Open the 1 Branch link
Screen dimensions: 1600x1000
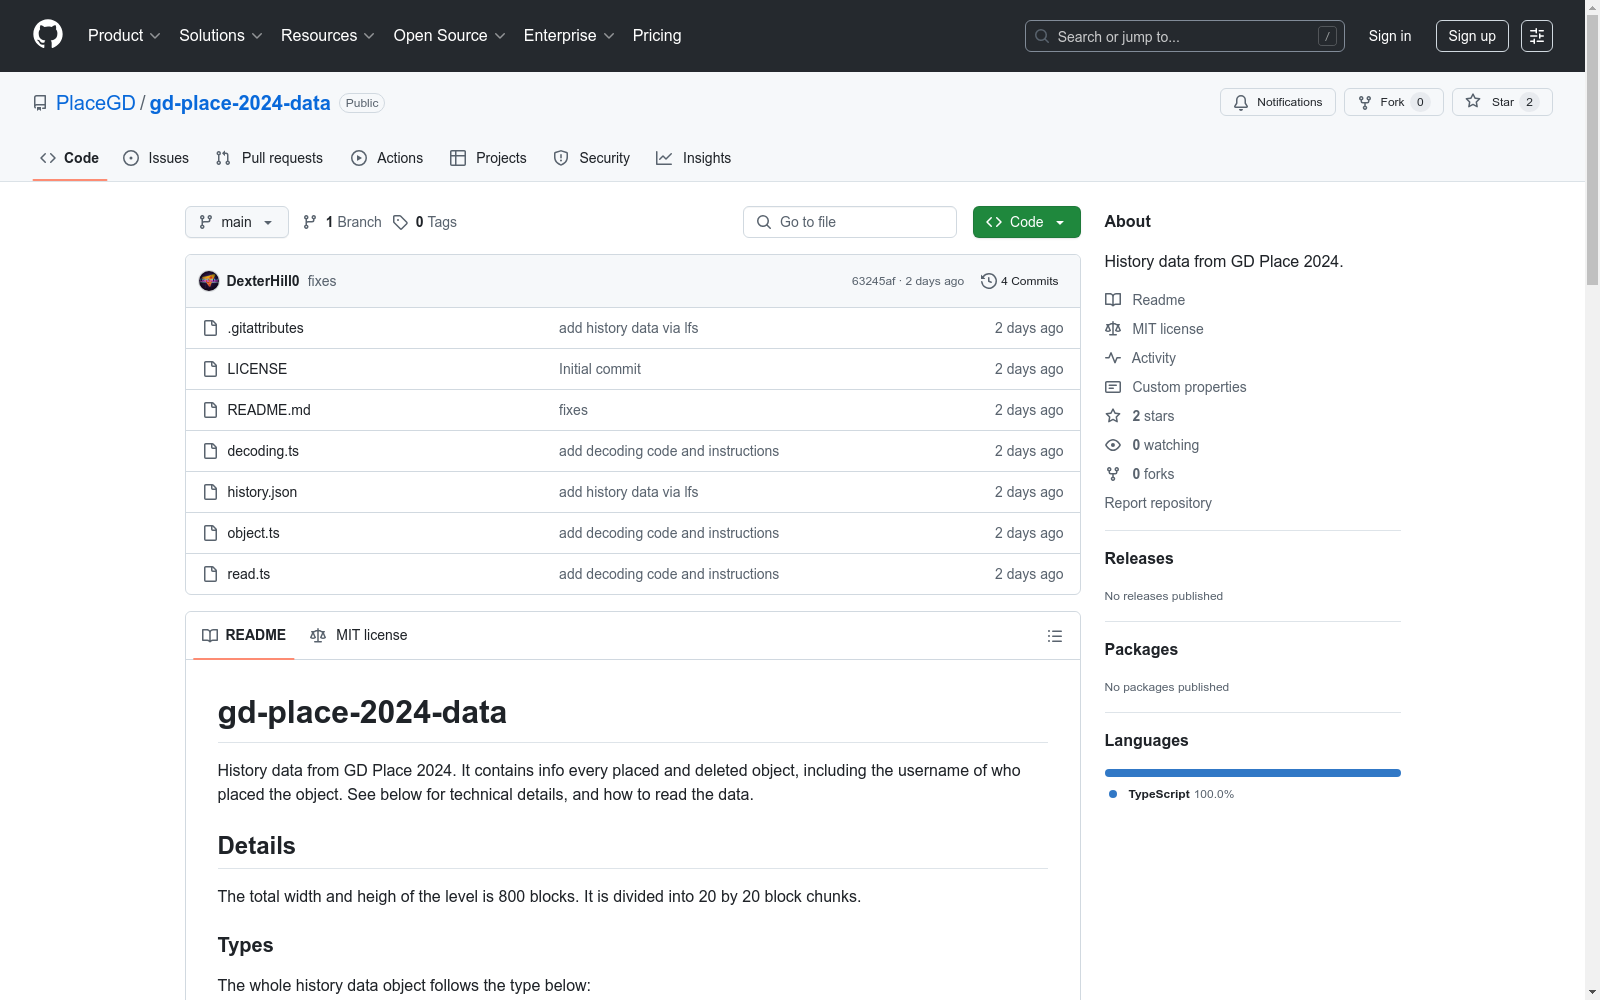point(342,222)
